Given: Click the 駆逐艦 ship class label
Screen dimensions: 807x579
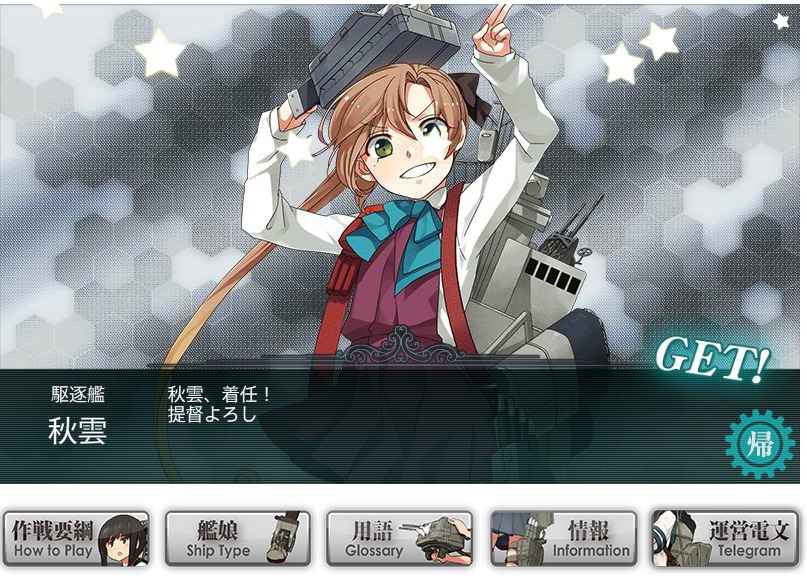Looking at the screenshot, I should coord(78,395).
